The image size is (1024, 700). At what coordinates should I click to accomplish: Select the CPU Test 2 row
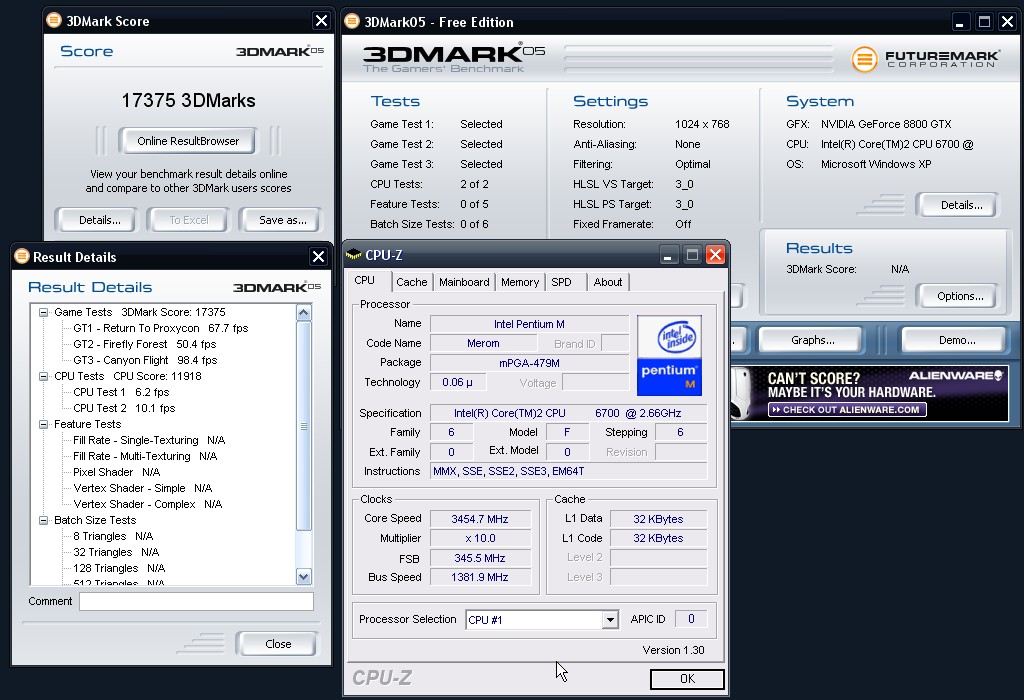click(124, 408)
